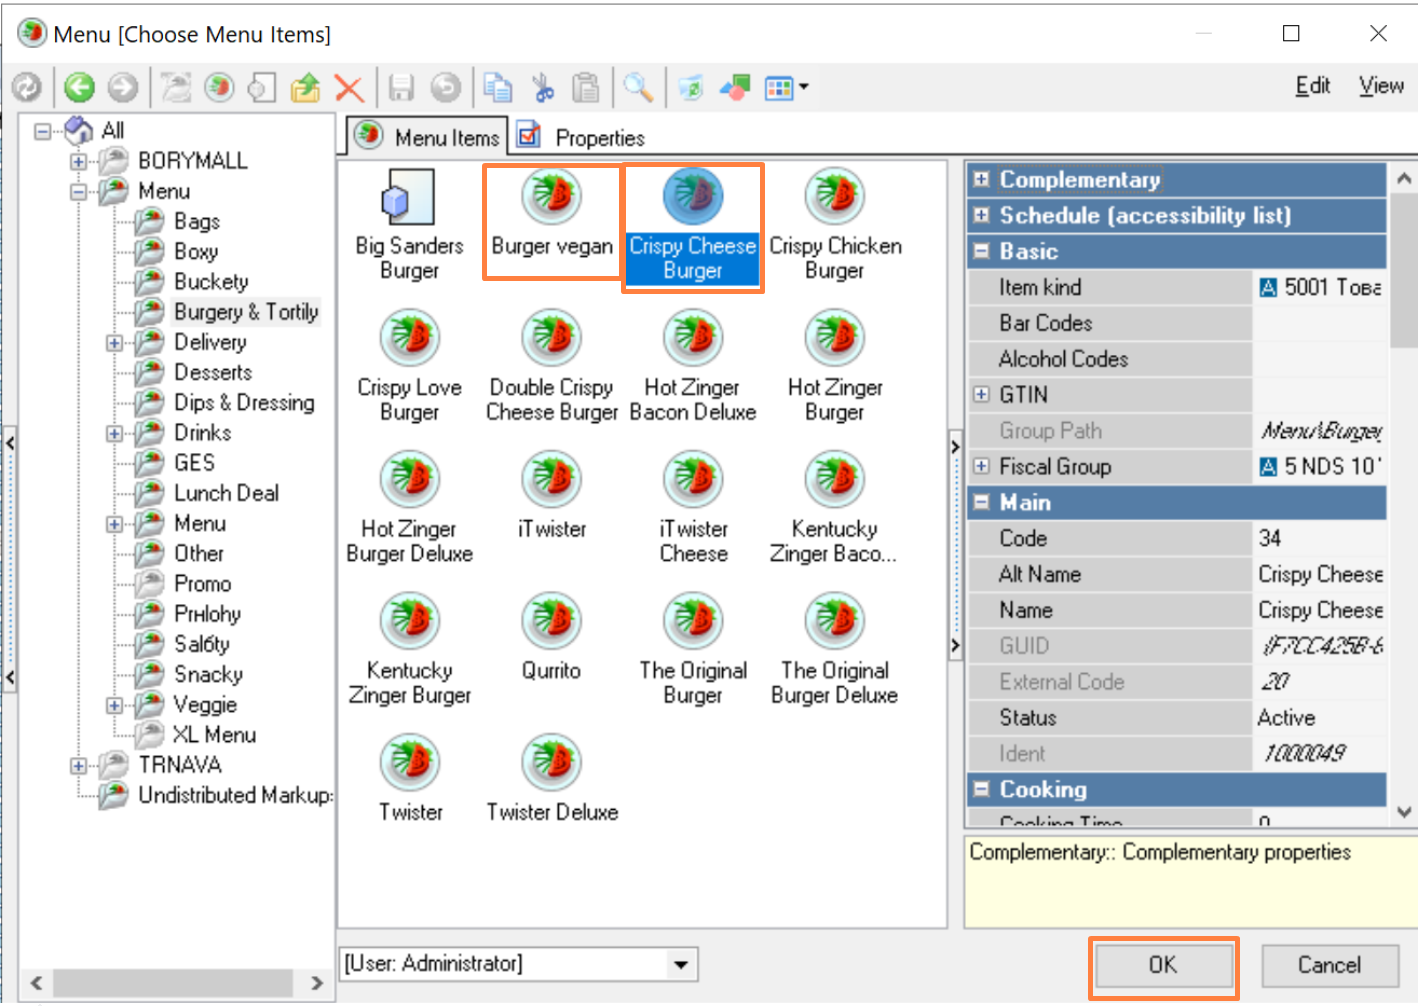This screenshot has width=1421, height=1006.
Task: Switch to the Properties tab
Action: click(582, 137)
